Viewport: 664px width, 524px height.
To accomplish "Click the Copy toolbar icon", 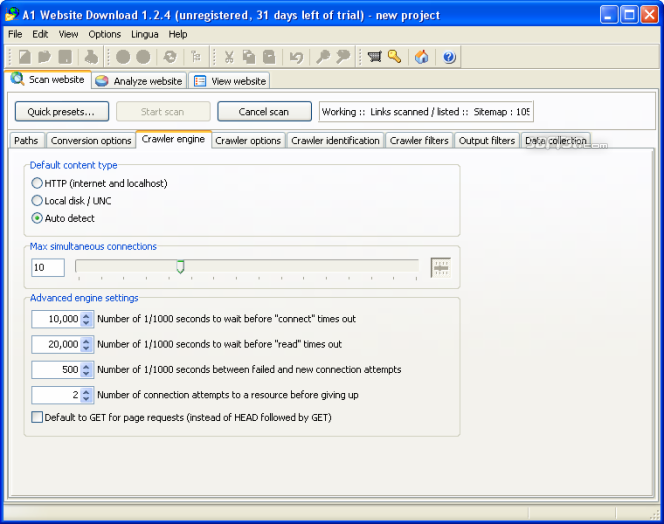I will pyautogui.click(x=249, y=57).
